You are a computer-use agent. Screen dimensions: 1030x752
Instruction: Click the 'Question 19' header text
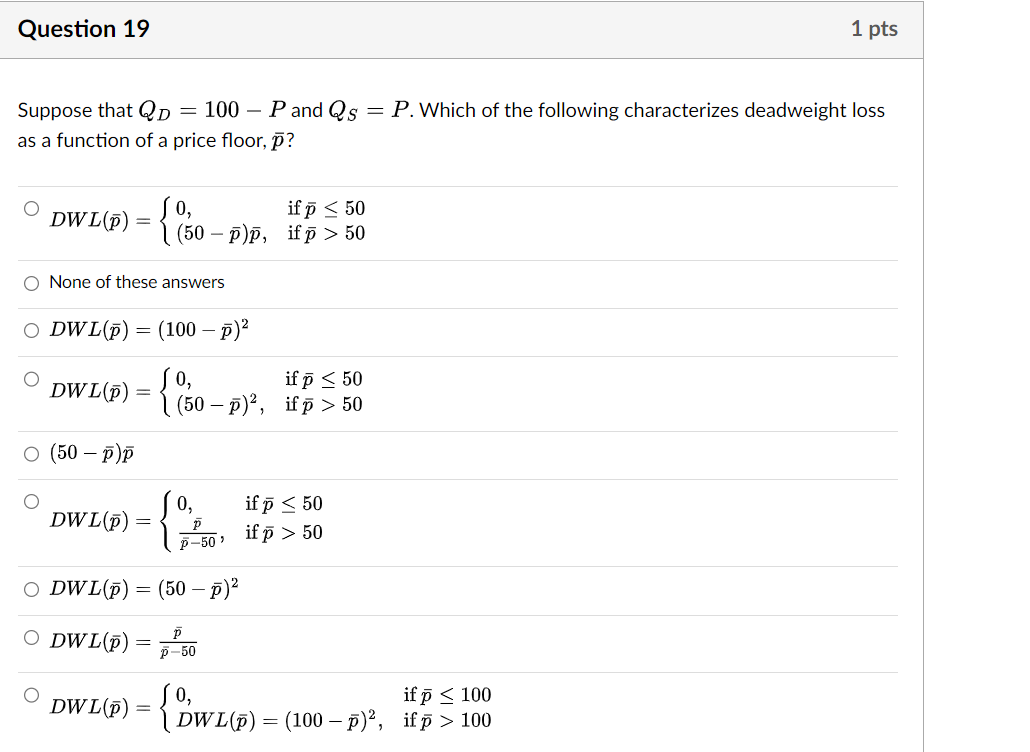tap(84, 28)
